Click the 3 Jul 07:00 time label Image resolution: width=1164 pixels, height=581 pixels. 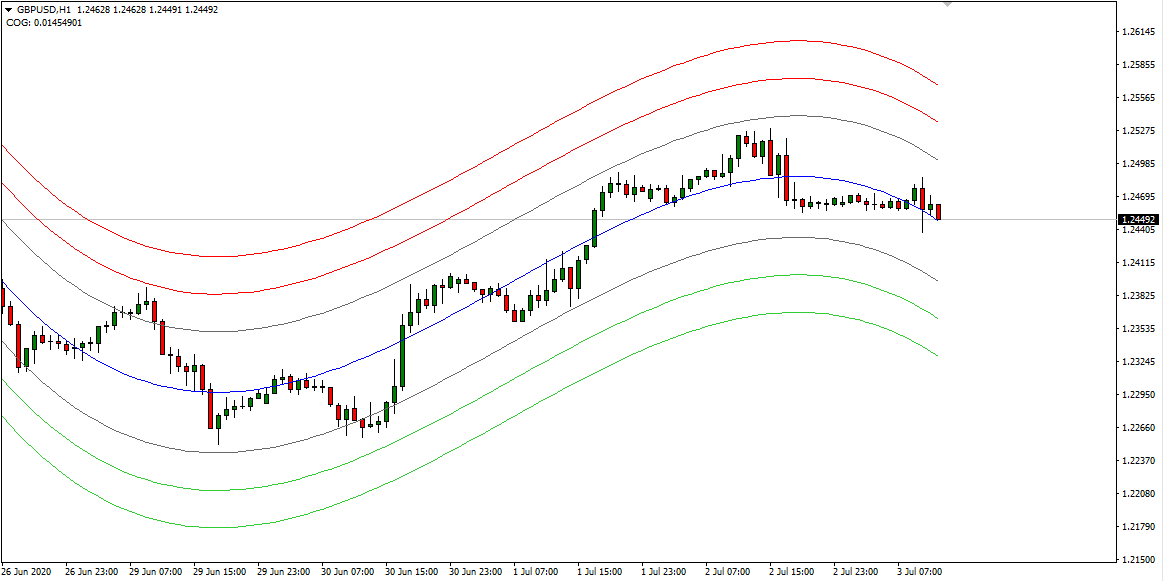coord(918,573)
